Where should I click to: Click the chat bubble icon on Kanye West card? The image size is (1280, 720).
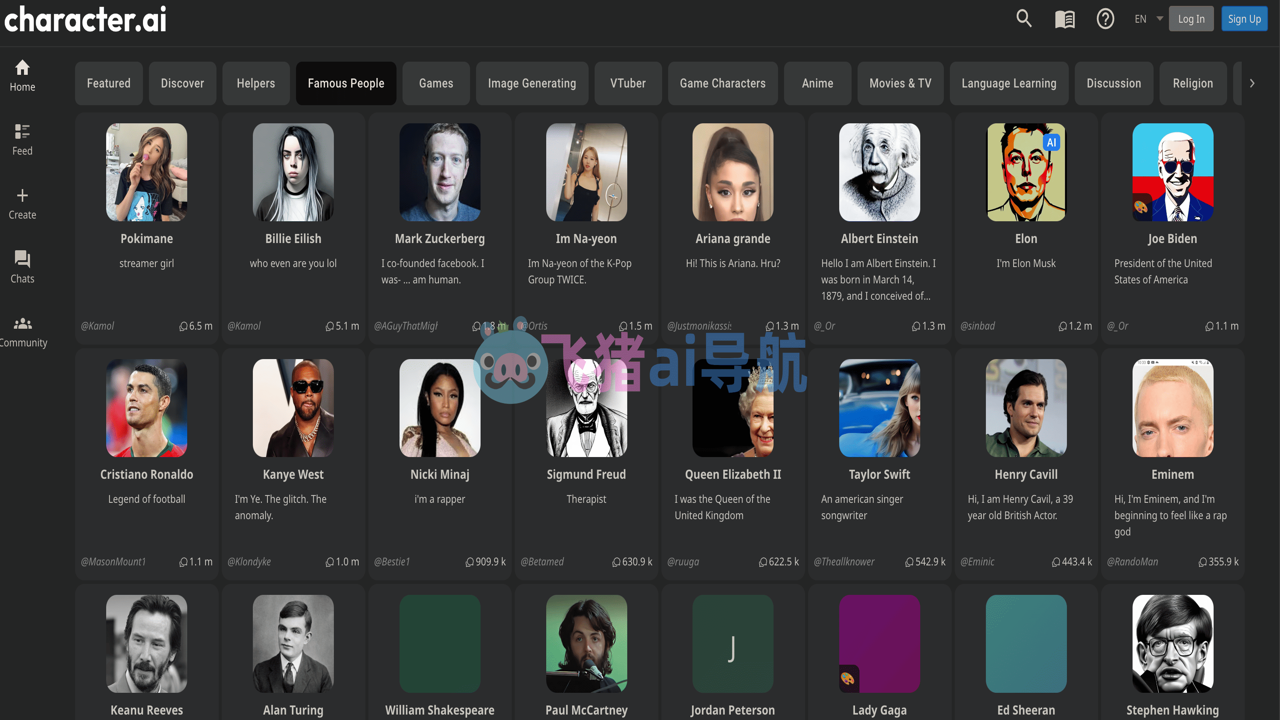(330, 562)
